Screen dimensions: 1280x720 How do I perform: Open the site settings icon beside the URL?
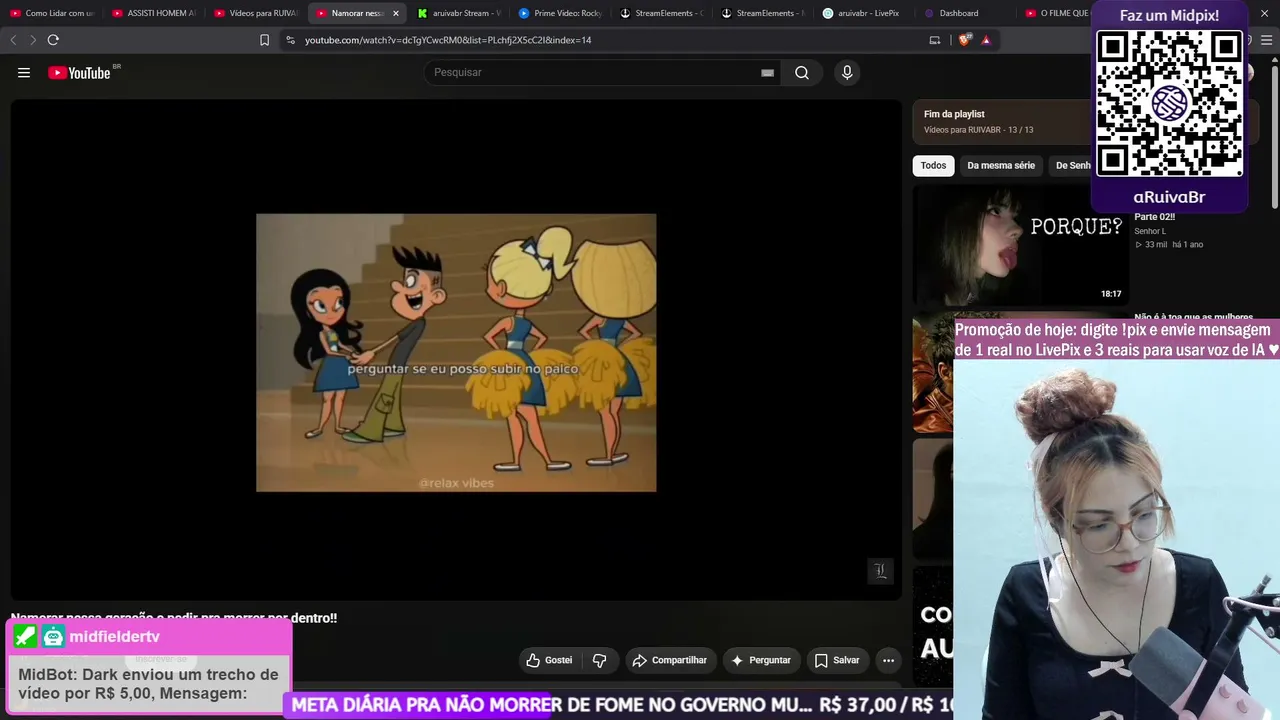pyautogui.click(x=290, y=40)
